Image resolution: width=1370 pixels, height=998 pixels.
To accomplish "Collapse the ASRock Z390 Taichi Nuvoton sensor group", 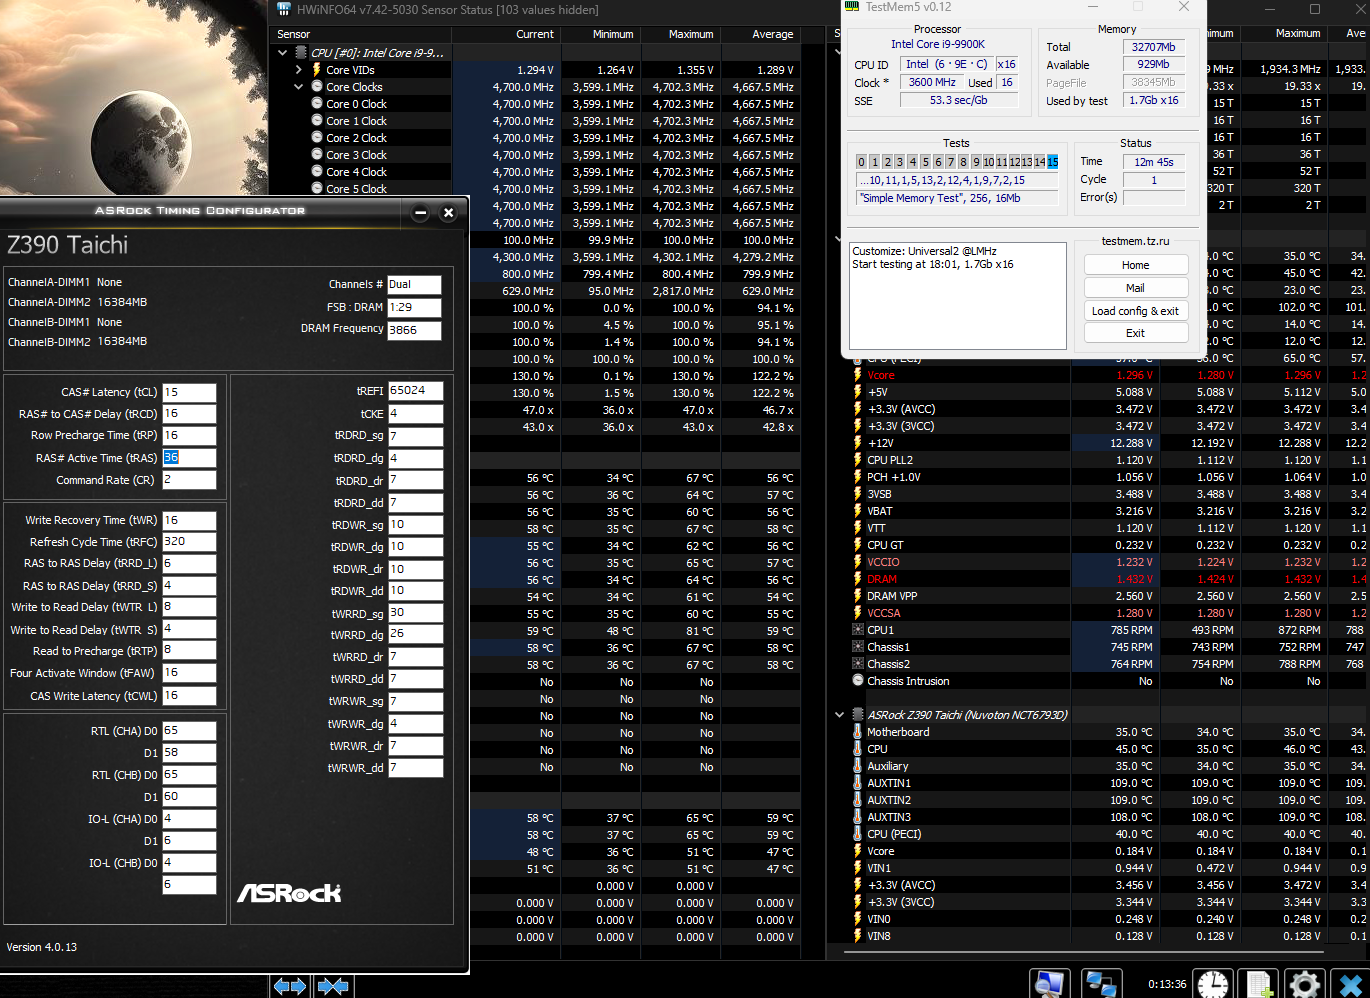I will pos(839,715).
